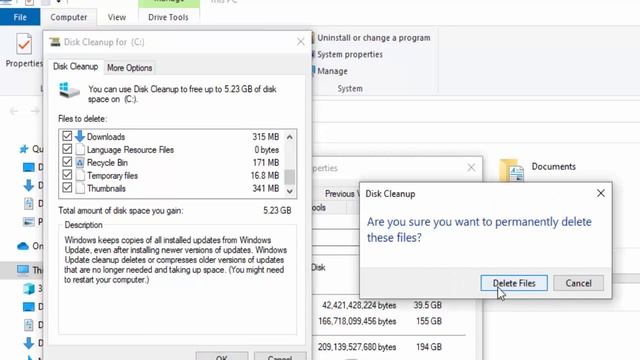Click Manage in the System group
The height and width of the screenshot is (360, 640).
pyautogui.click(x=332, y=71)
